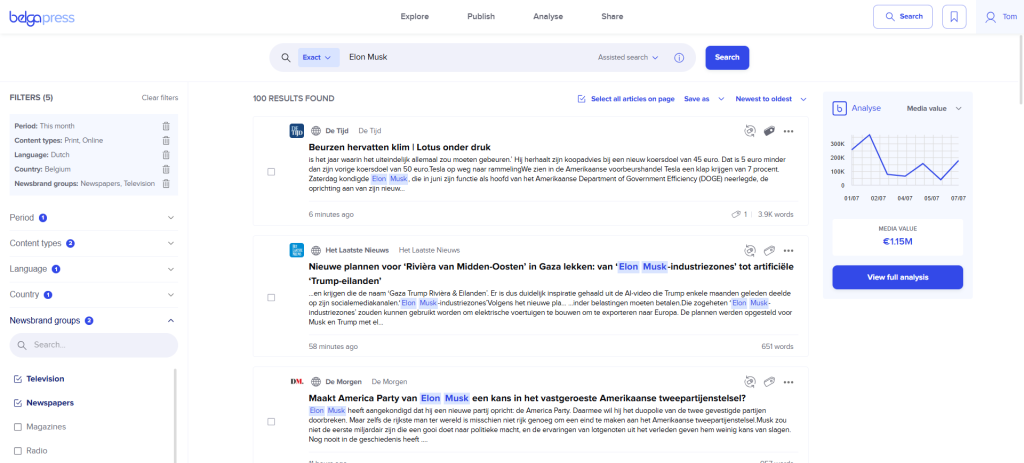
Task: Click tag icon on De Tijd article
Action: pos(769,131)
